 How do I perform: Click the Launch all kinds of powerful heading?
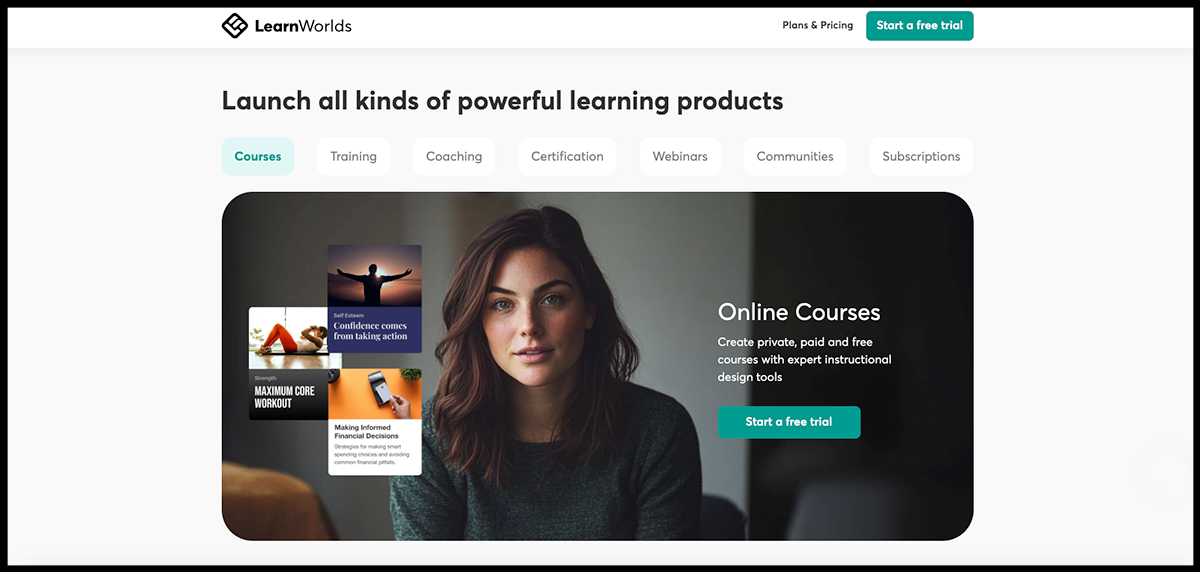pos(503,101)
